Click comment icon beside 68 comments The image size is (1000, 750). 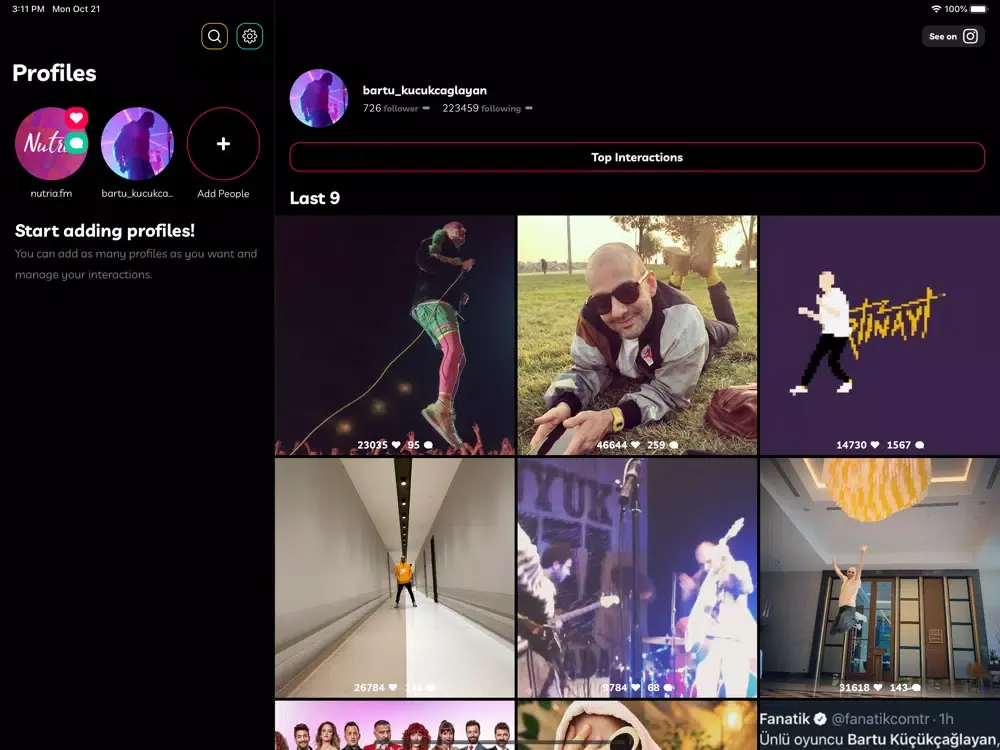point(668,688)
